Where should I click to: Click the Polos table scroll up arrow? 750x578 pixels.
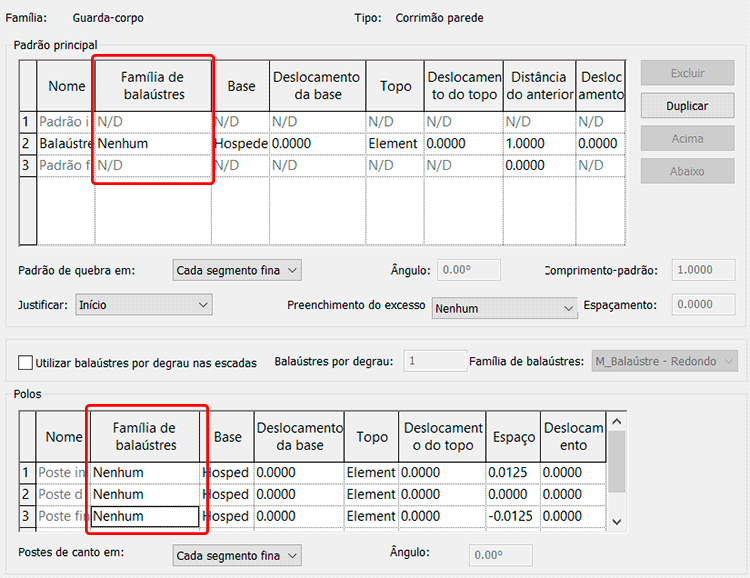617,420
